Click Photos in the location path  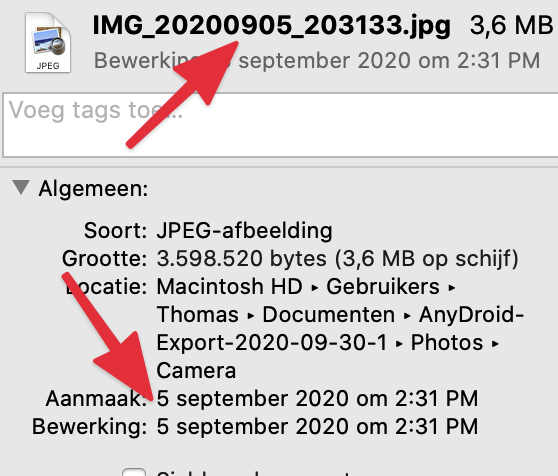[x=447, y=343]
